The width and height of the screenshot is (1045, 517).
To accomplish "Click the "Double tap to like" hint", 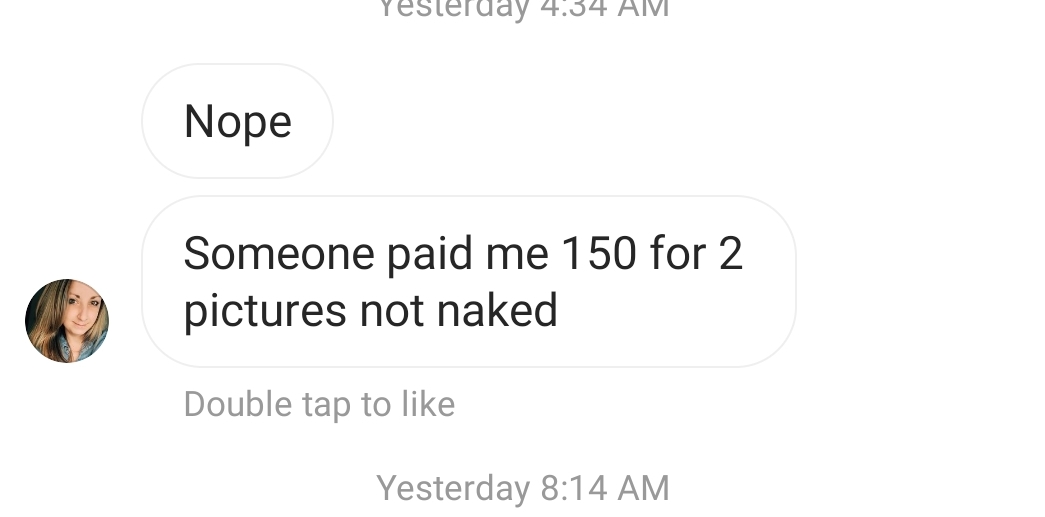I will point(319,404).
